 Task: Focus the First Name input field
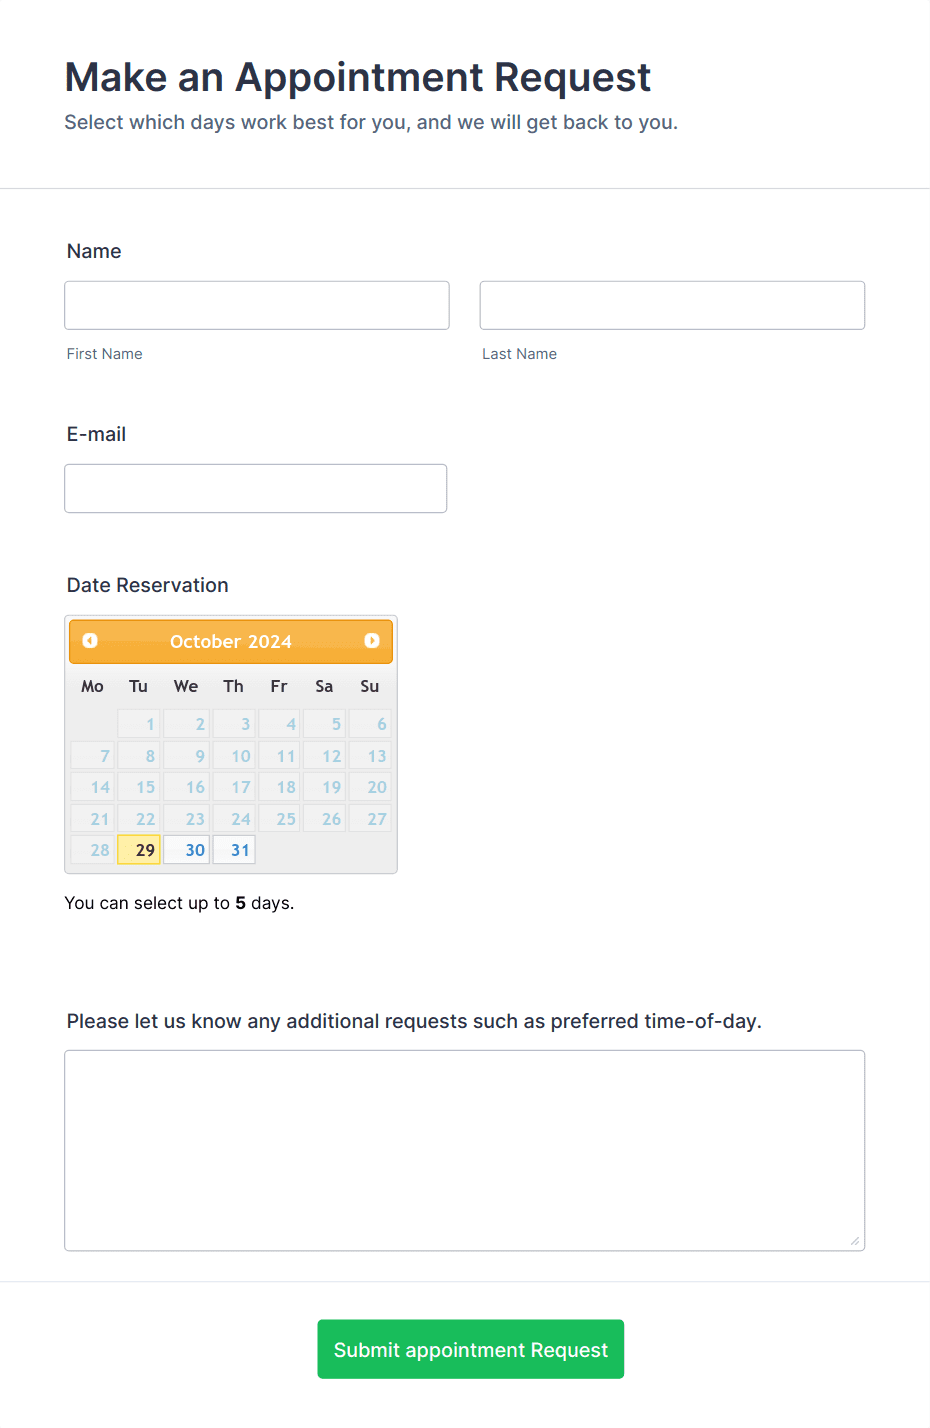pyautogui.click(x=256, y=305)
